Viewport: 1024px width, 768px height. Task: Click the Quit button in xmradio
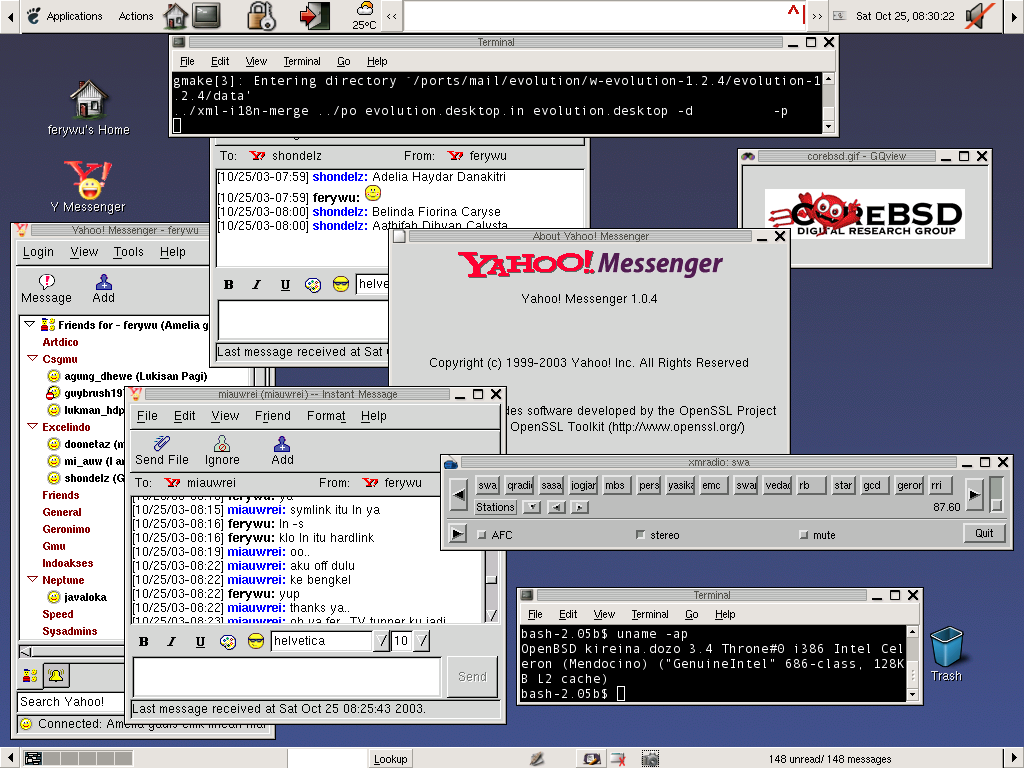point(984,533)
